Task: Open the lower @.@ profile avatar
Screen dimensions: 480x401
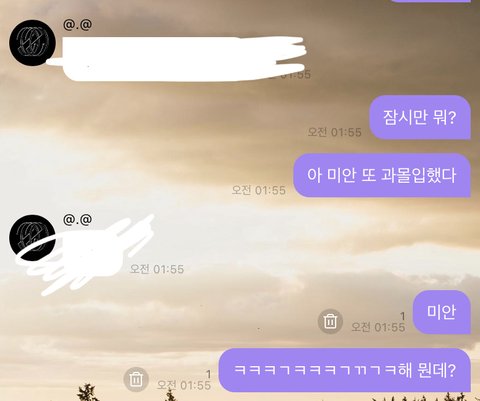Action: pyautogui.click(x=32, y=237)
